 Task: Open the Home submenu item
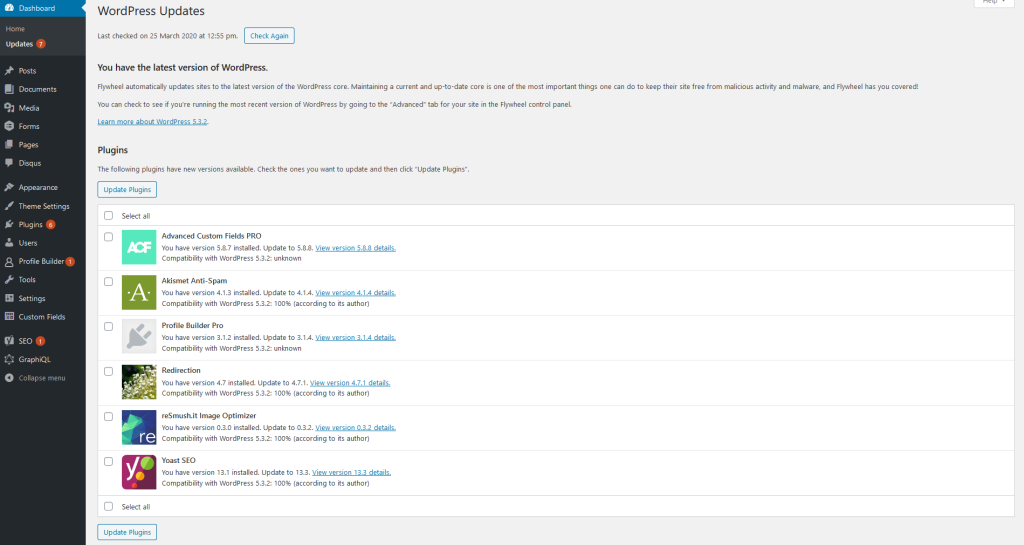coord(15,29)
